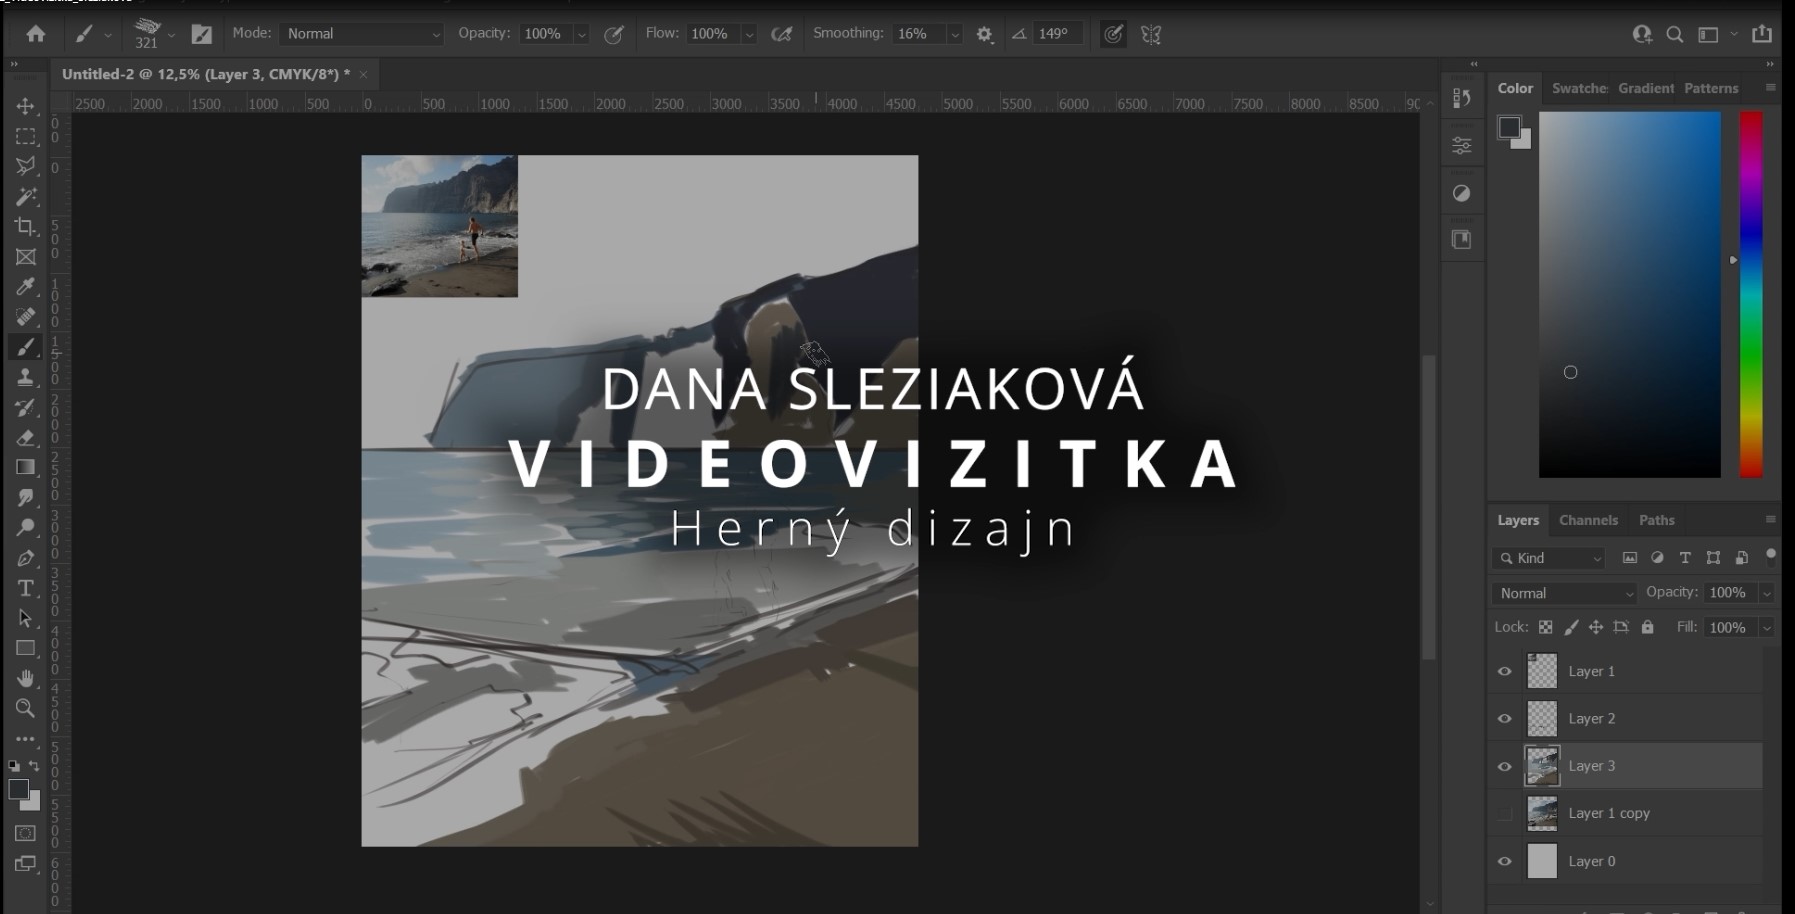Screen dimensions: 1795x914
Task: Click the rainbow hue slider strip
Action: click(x=1750, y=294)
